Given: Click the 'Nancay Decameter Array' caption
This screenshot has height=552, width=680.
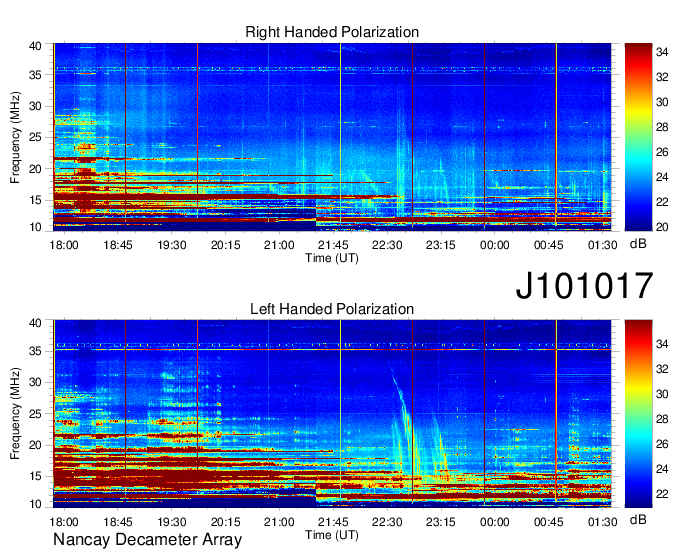Looking at the screenshot, I should click(147, 540).
